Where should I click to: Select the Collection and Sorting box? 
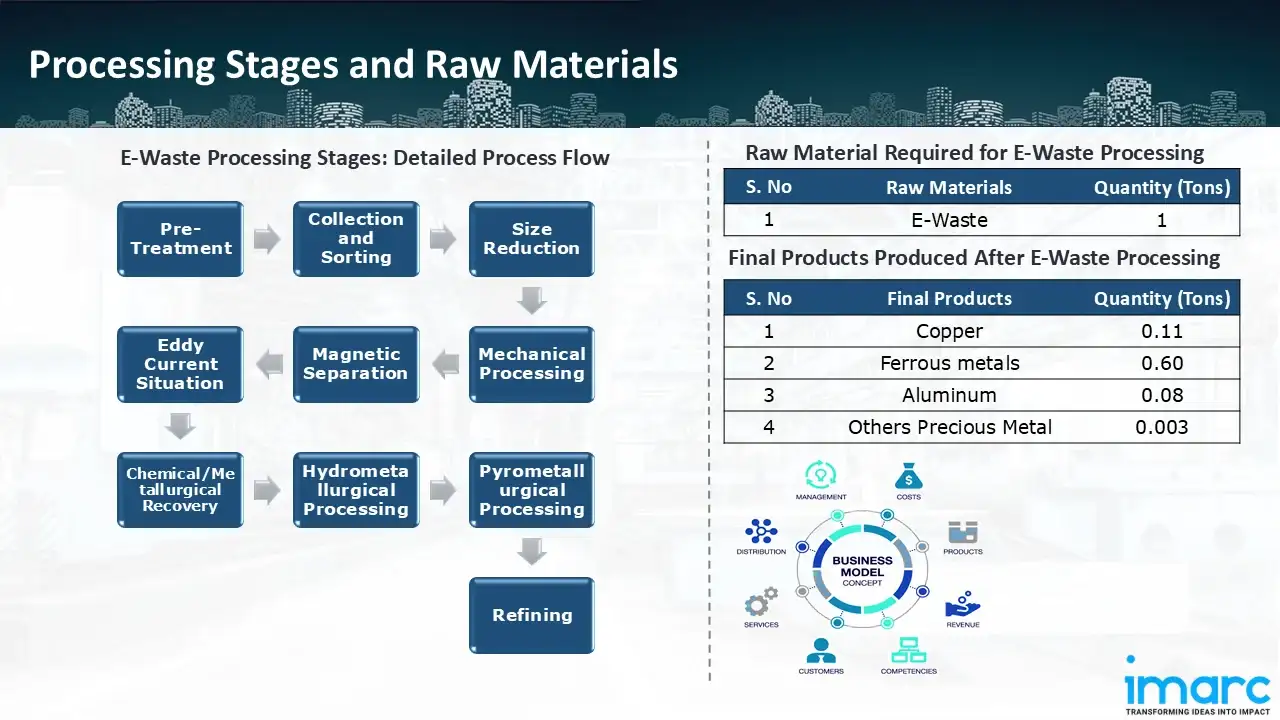(x=356, y=239)
